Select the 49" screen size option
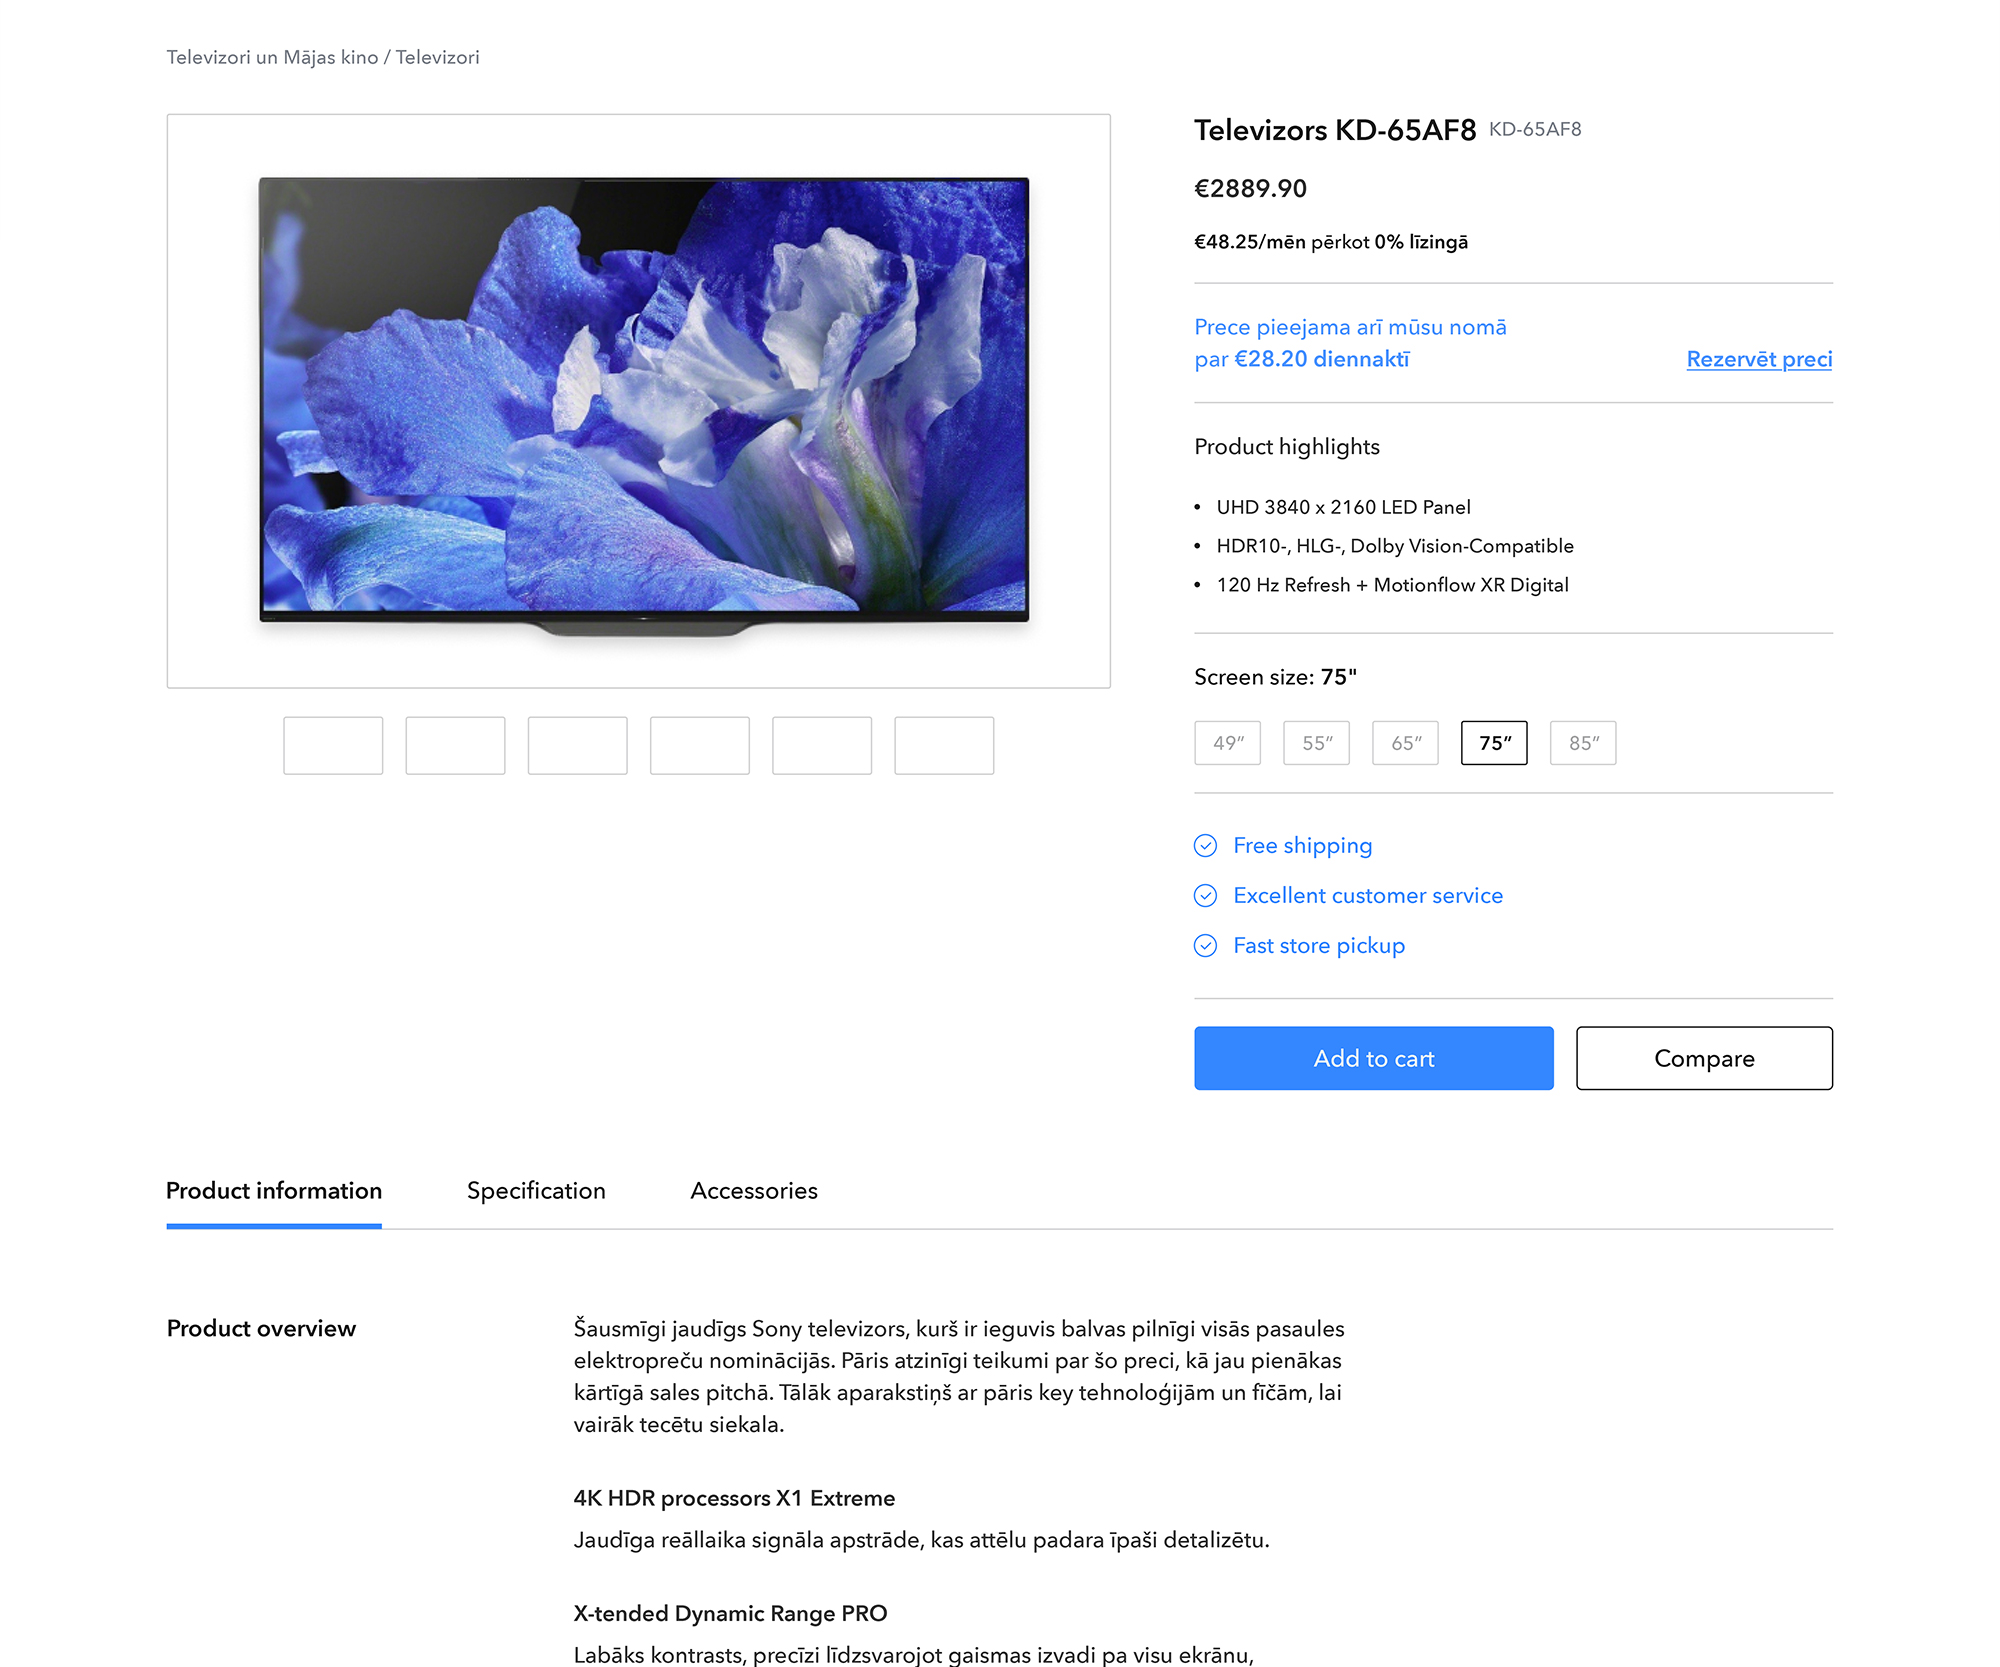Image resolution: width=2000 pixels, height=1667 pixels. (1227, 743)
